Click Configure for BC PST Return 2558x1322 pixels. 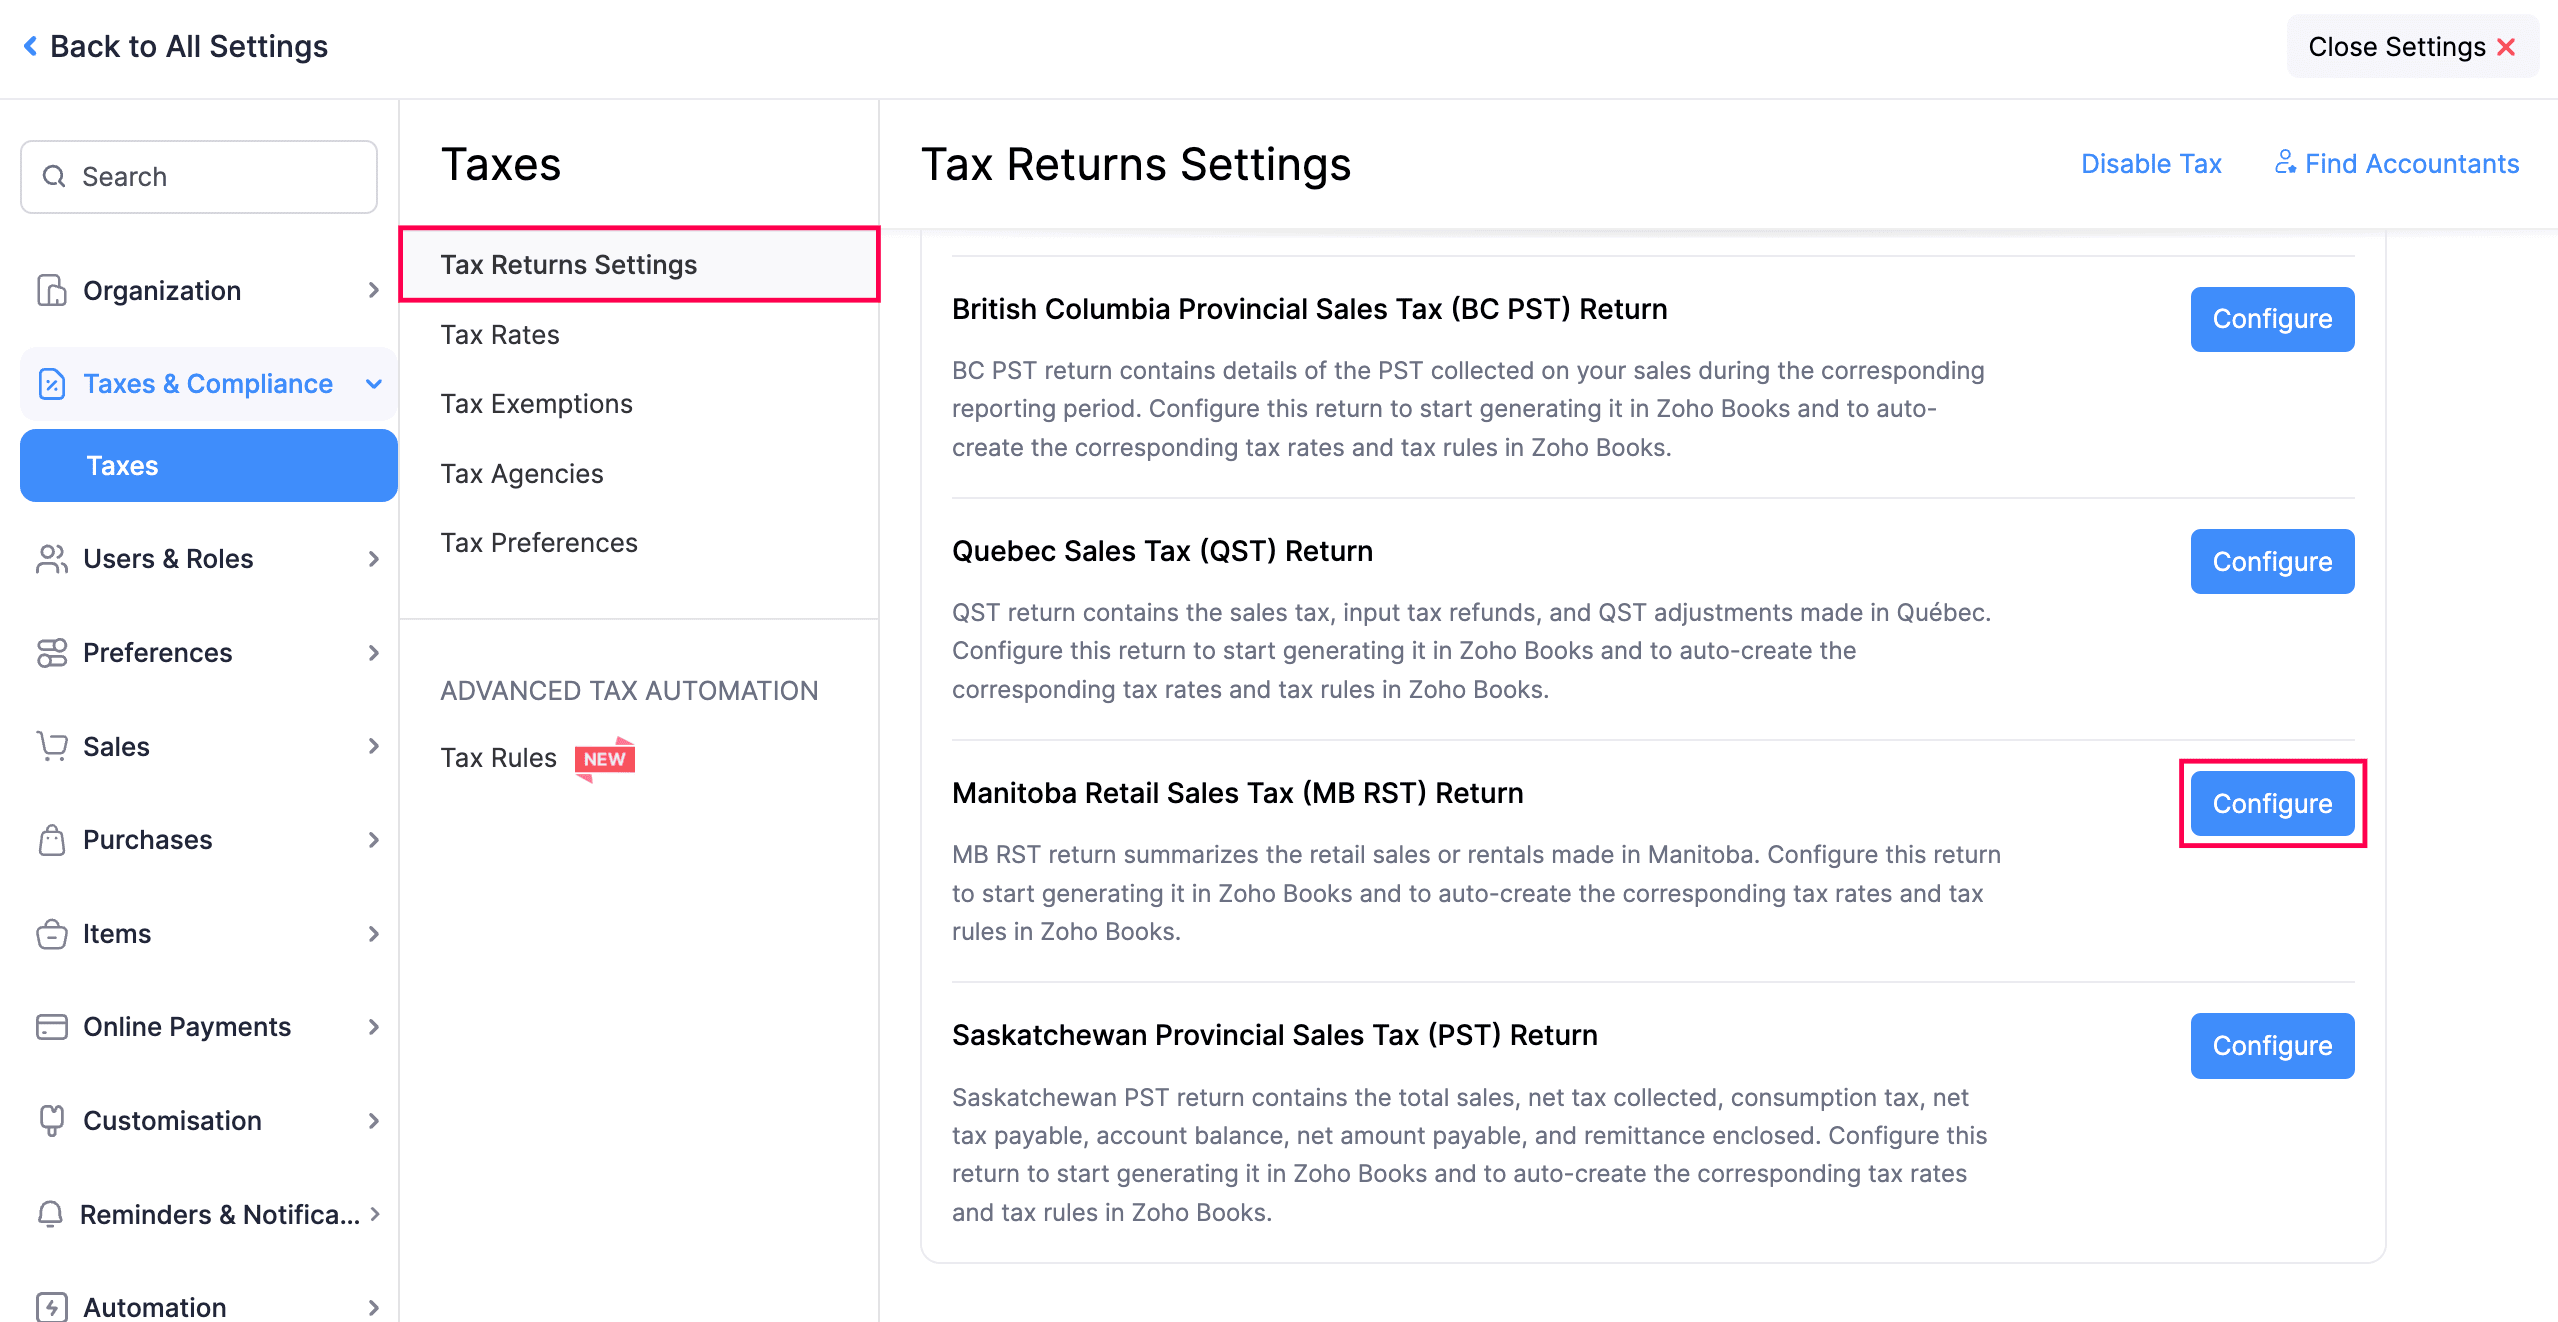click(2273, 319)
